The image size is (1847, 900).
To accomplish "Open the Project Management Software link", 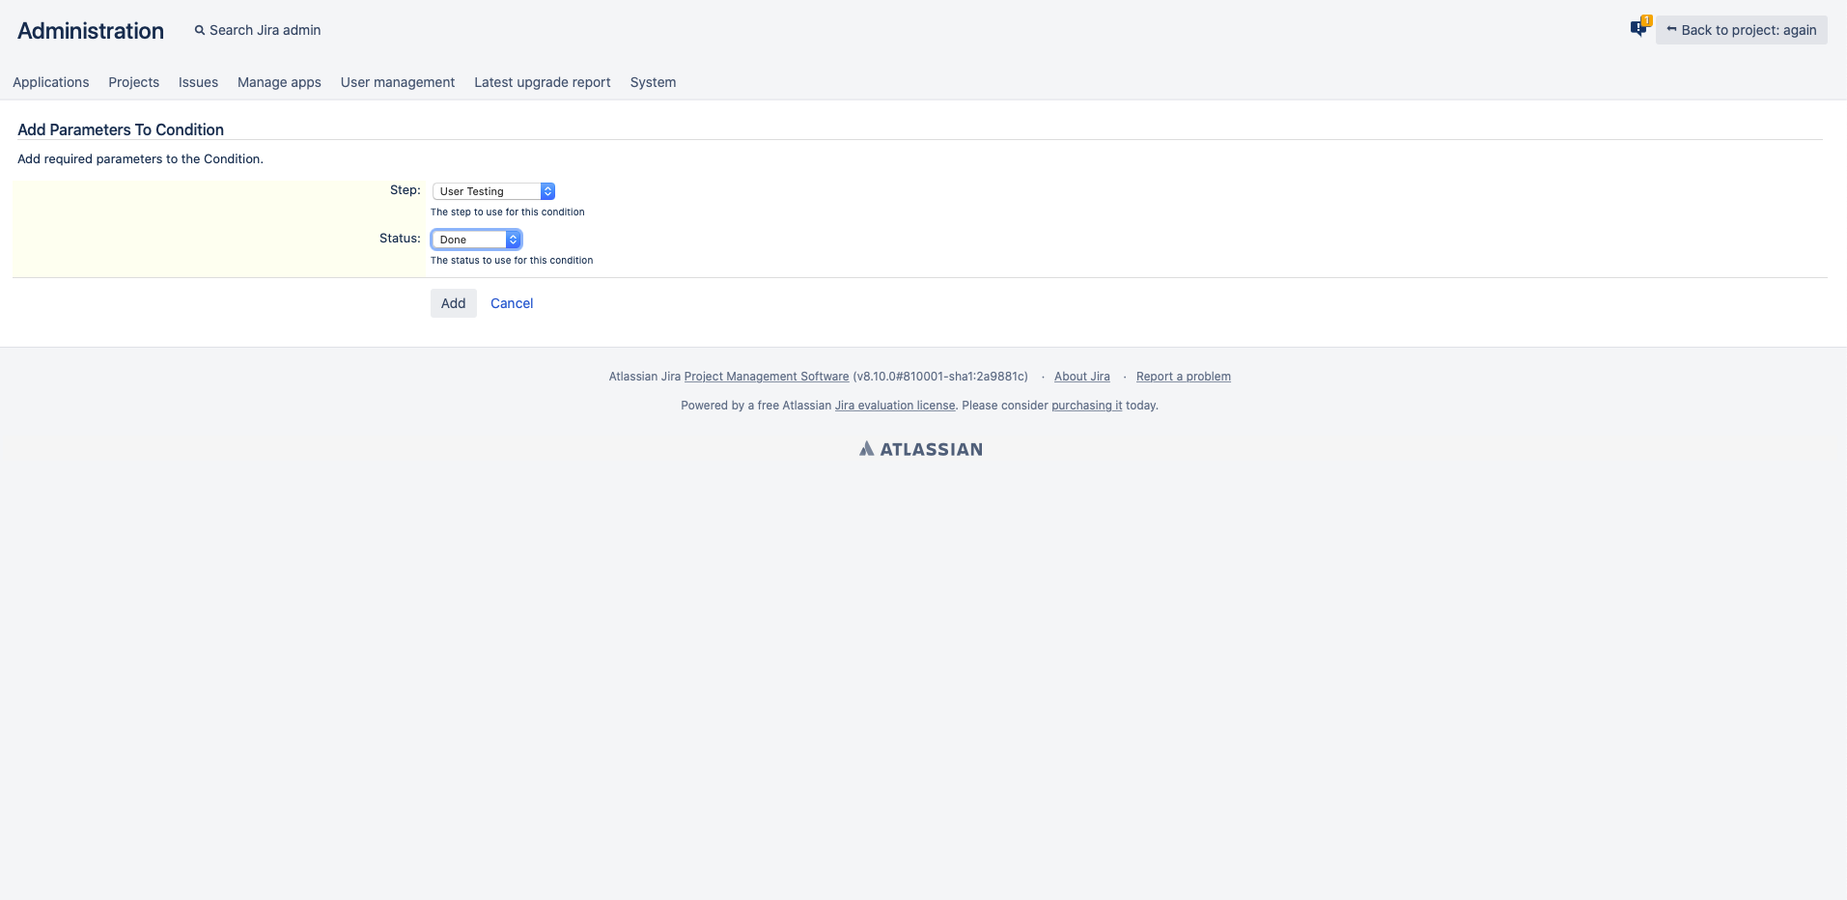I will click(x=766, y=377).
